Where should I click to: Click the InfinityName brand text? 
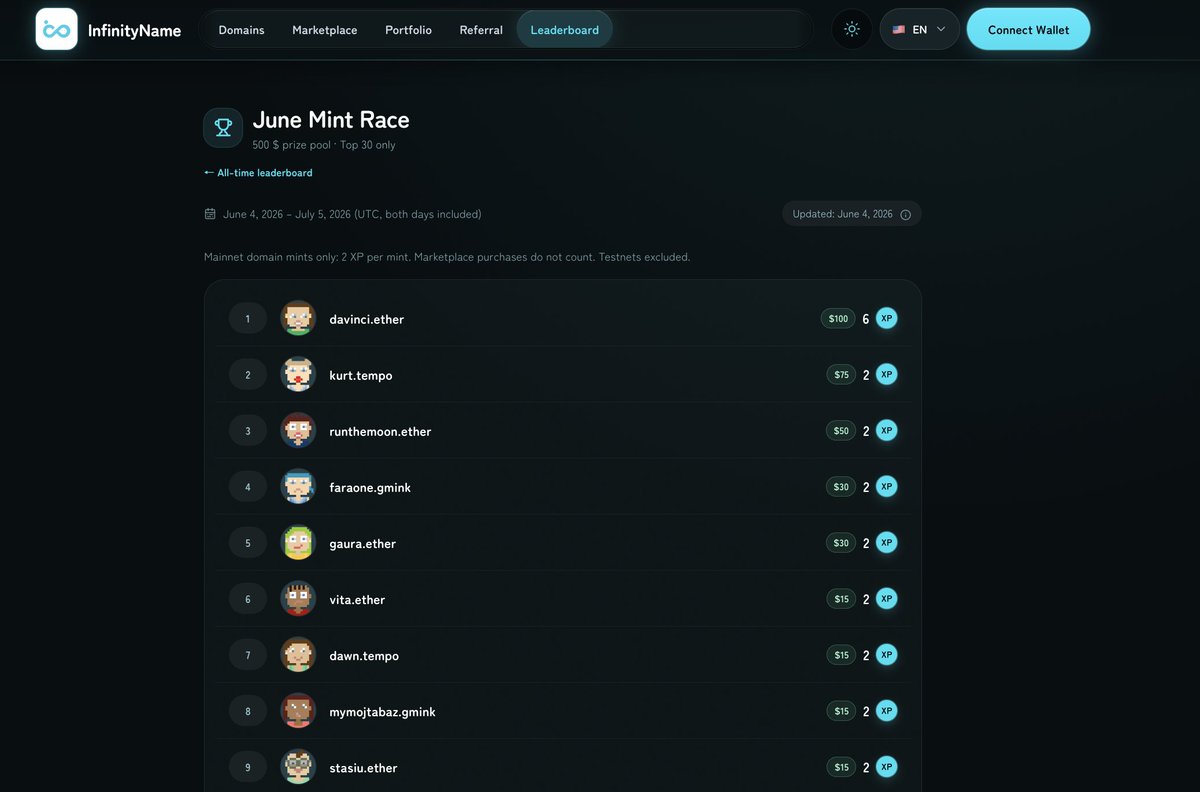click(x=134, y=30)
